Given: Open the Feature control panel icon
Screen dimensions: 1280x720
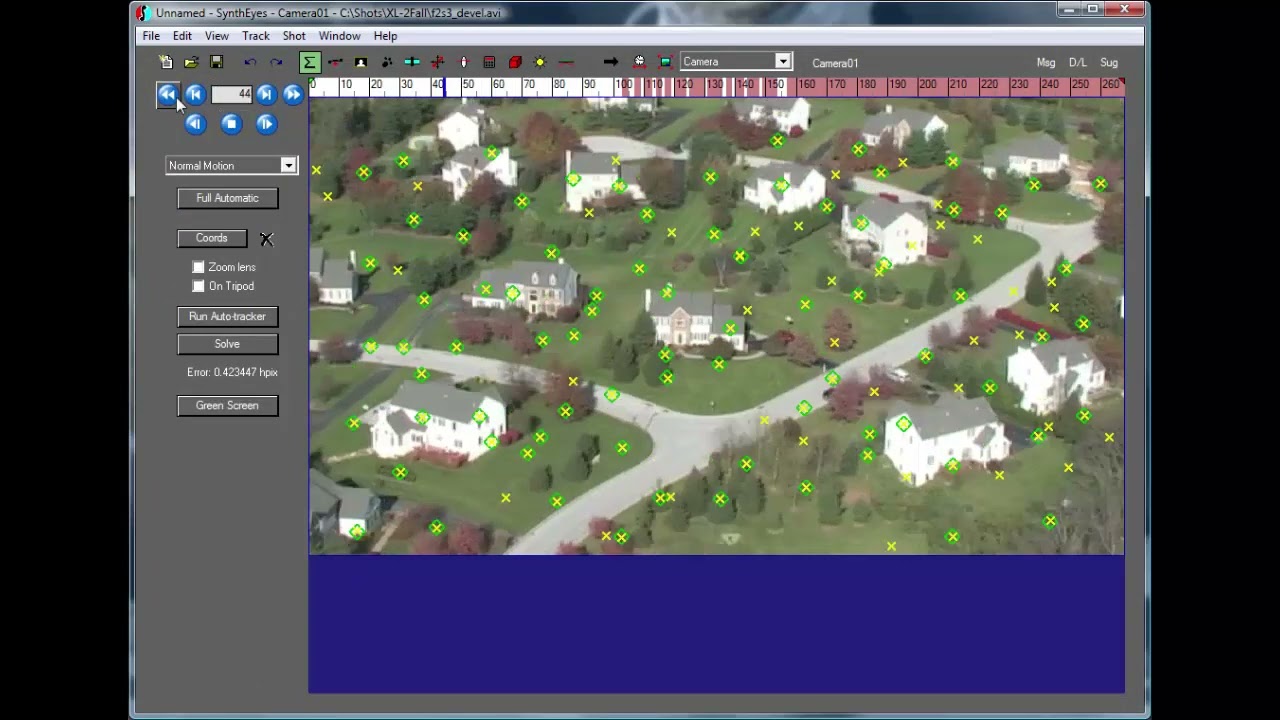Looking at the screenshot, I should coord(335,62).
